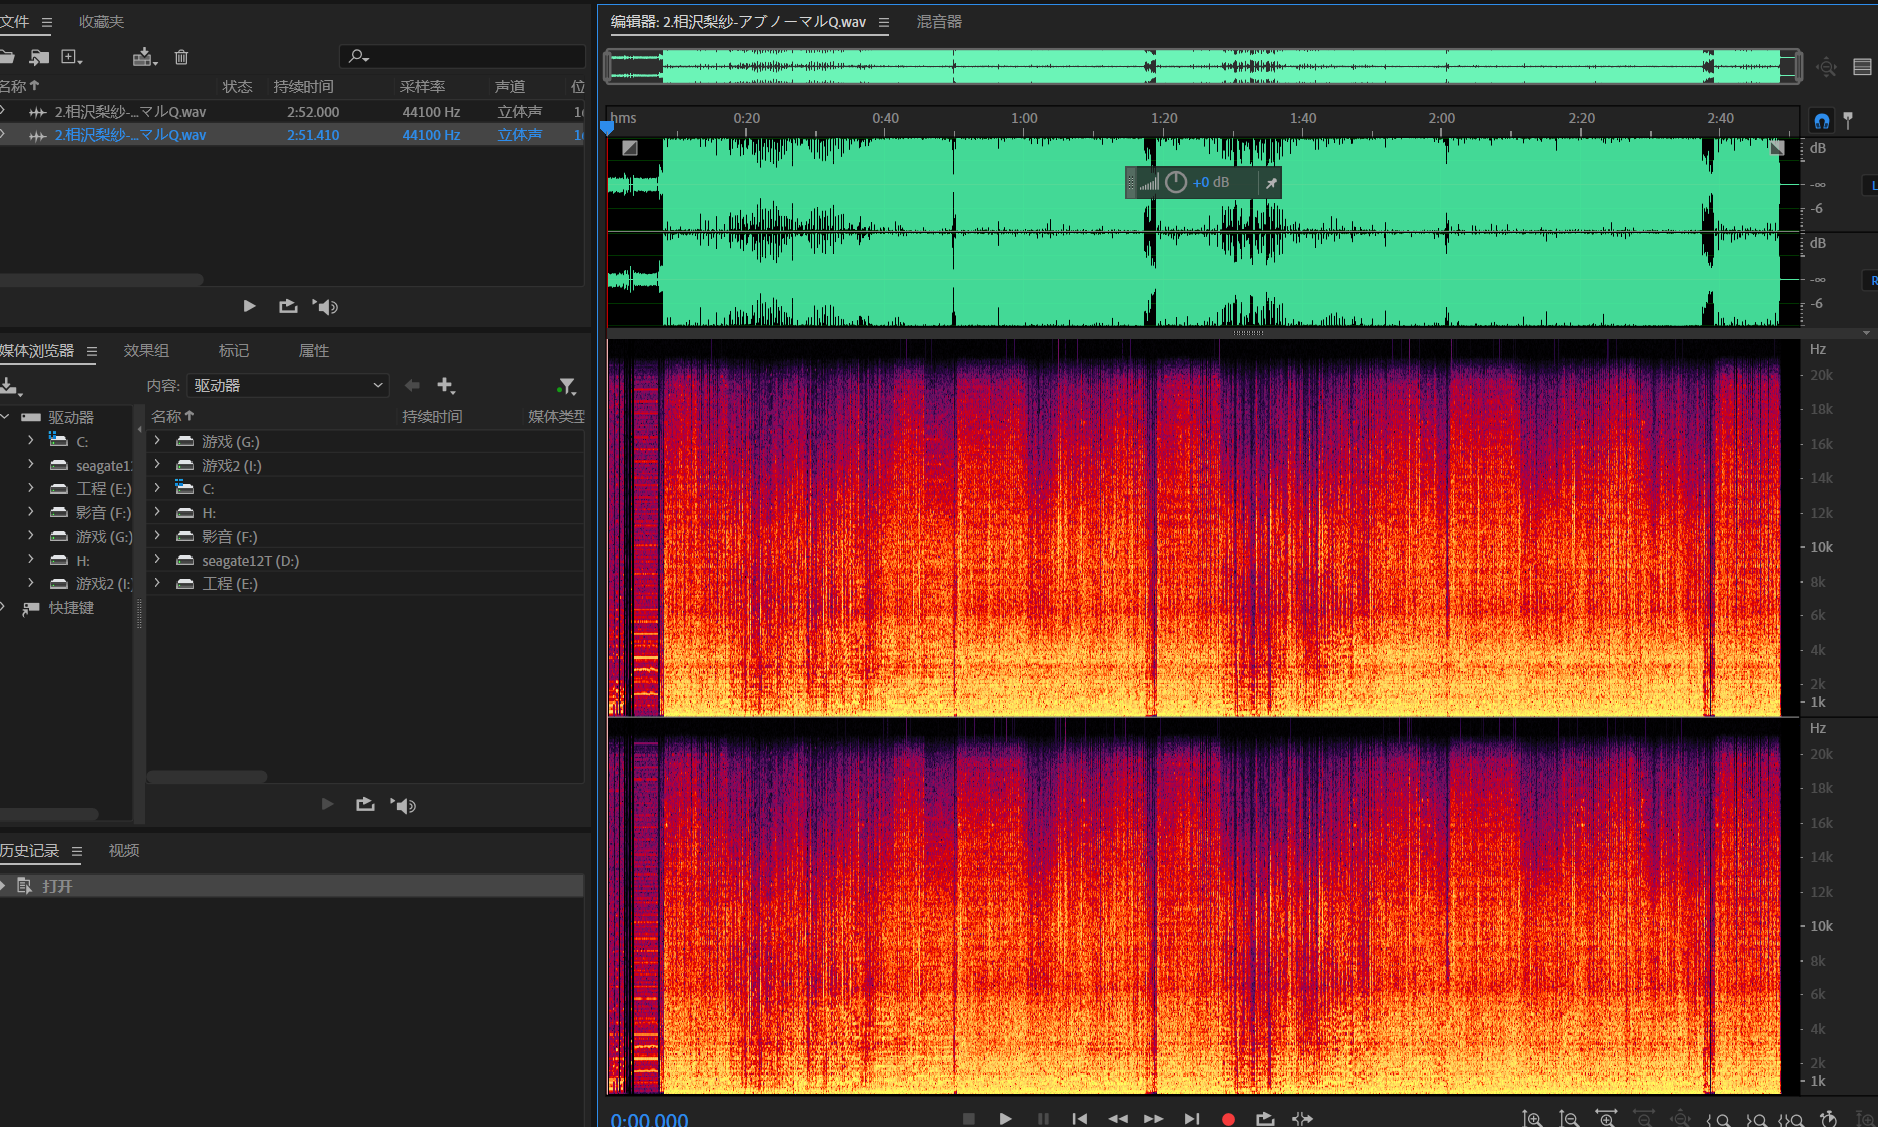Expand 游戏2 (I:) in media browser list

[x=157, y=465]
